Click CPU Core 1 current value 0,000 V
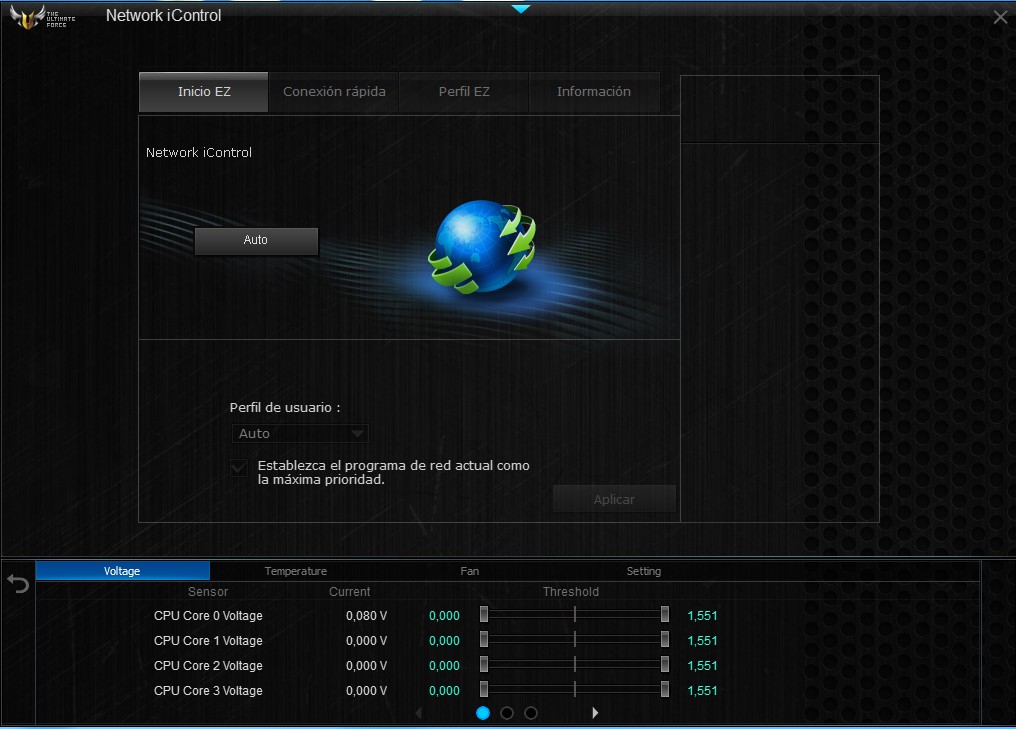1016x729 pixels. click(x=366, y=641)
